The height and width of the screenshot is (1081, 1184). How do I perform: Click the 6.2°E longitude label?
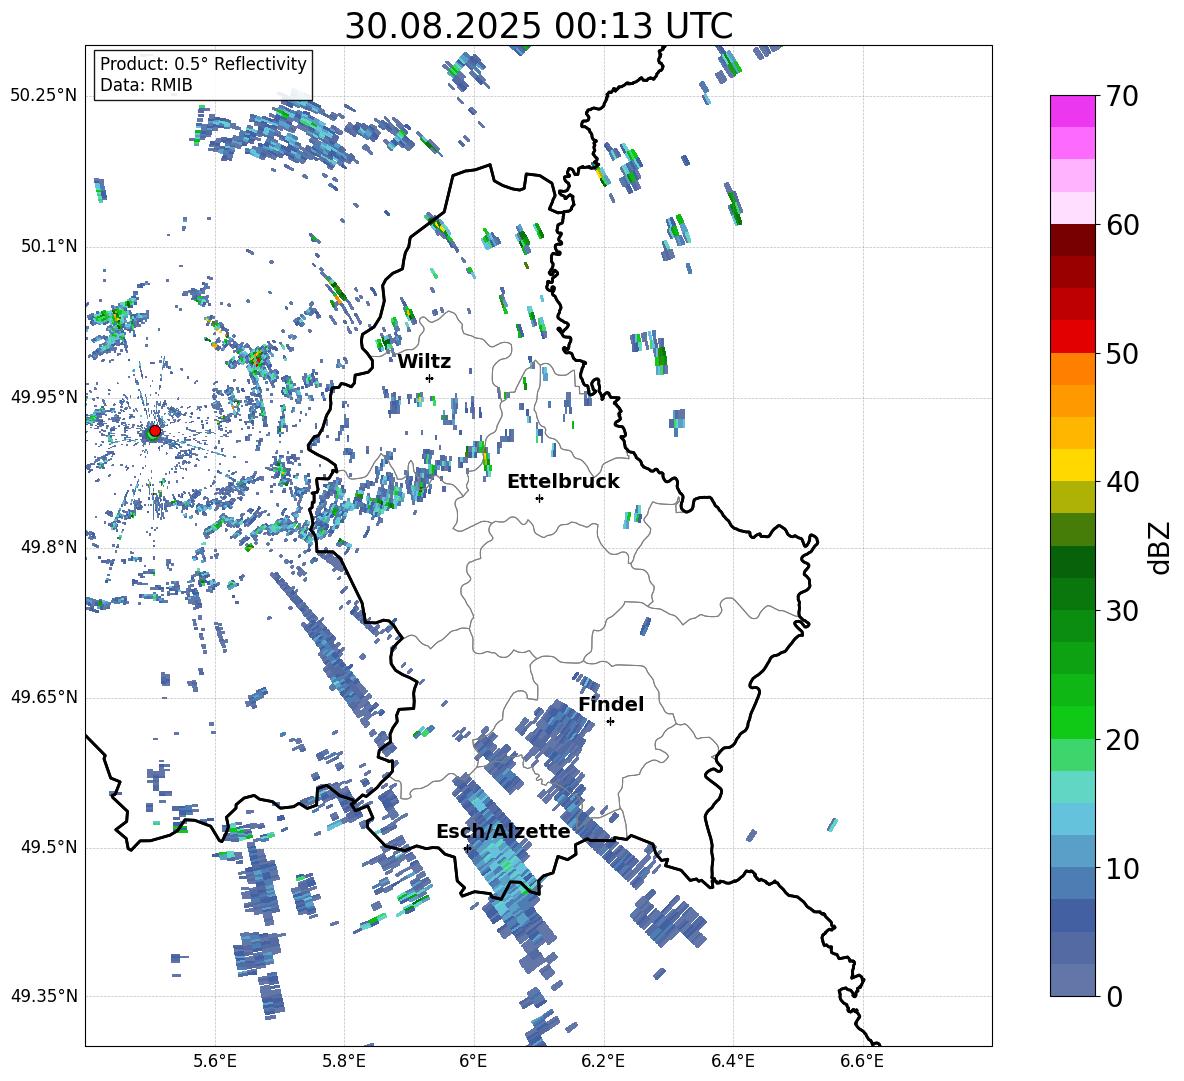coord(603,1061)
